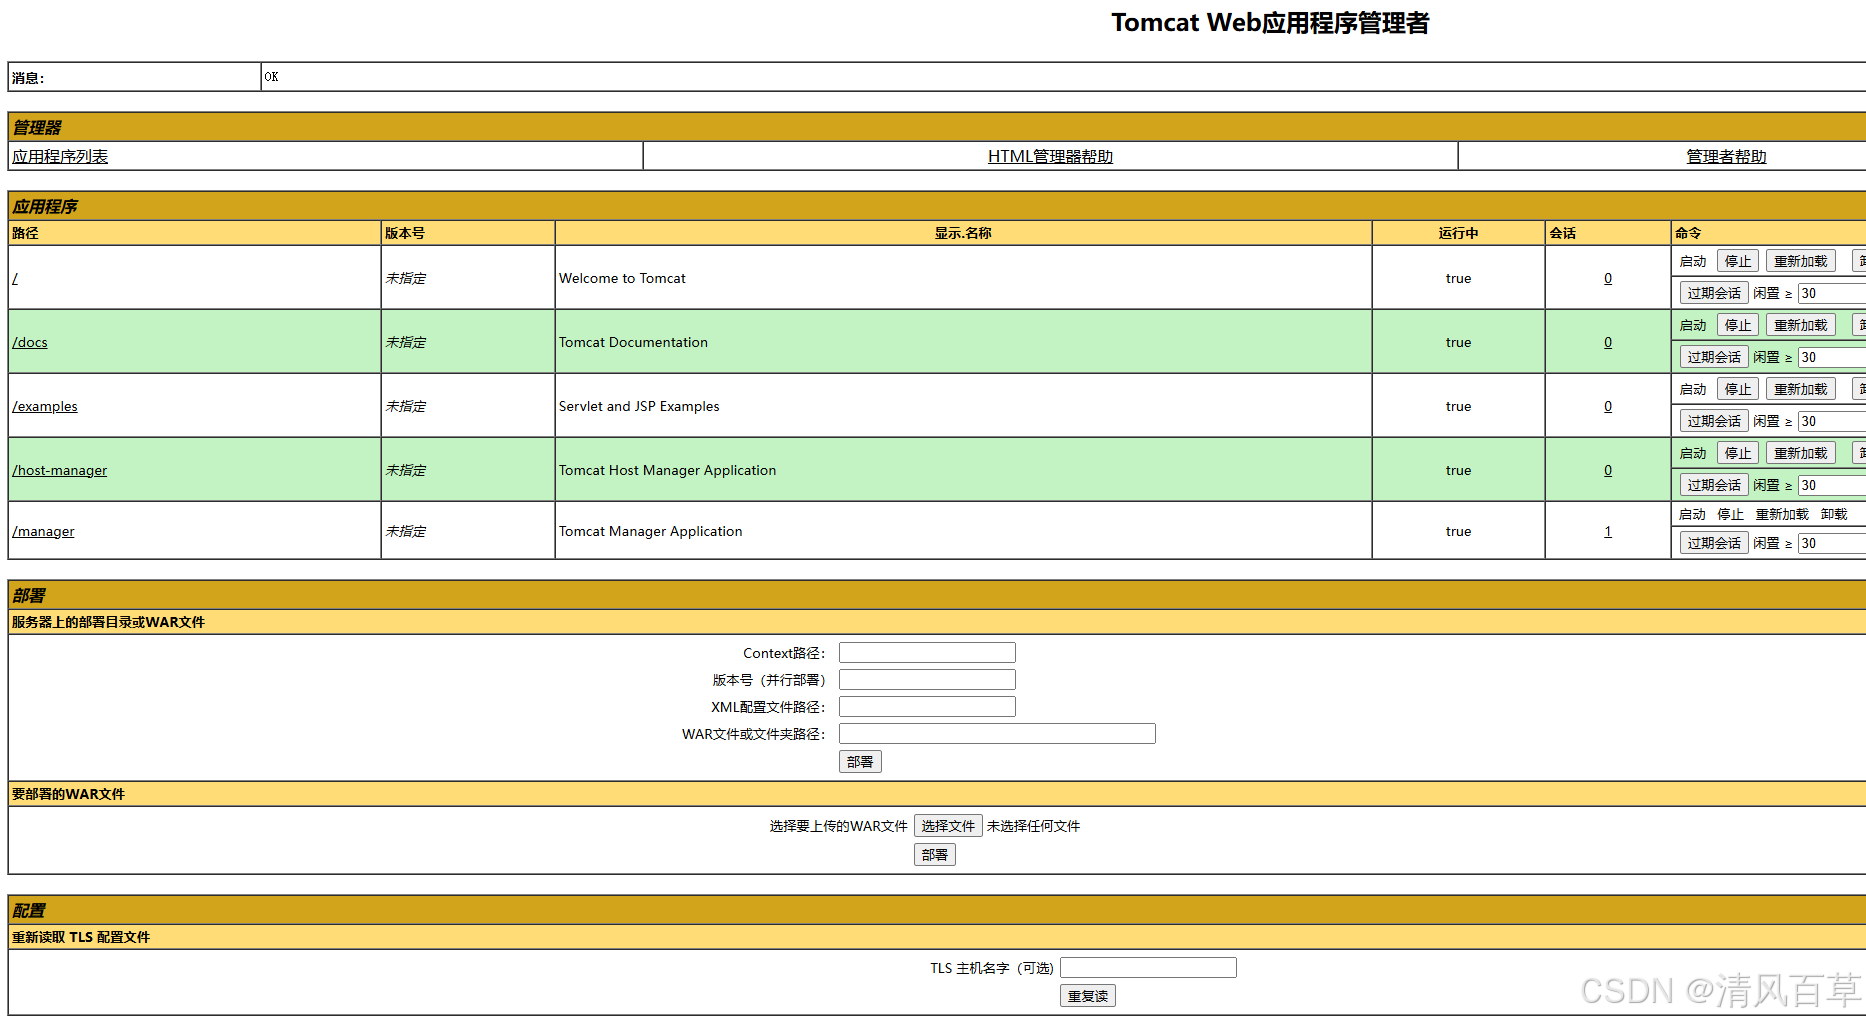Viewport: 1866px width, 1023px height.
Task: Stop the /host-manager application
Action: click(1738, 453)
